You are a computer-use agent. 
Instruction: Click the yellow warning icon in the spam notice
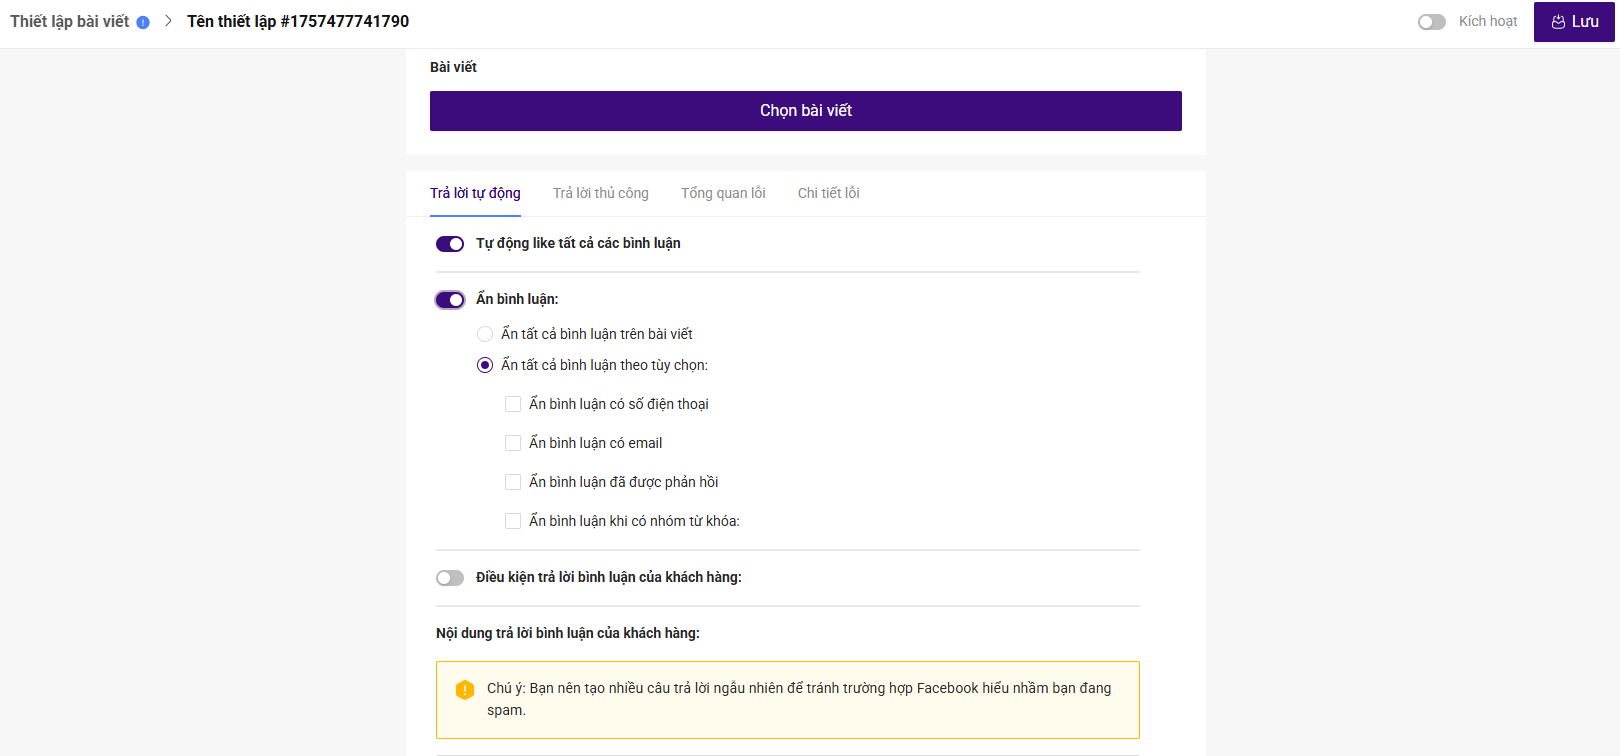465,689
